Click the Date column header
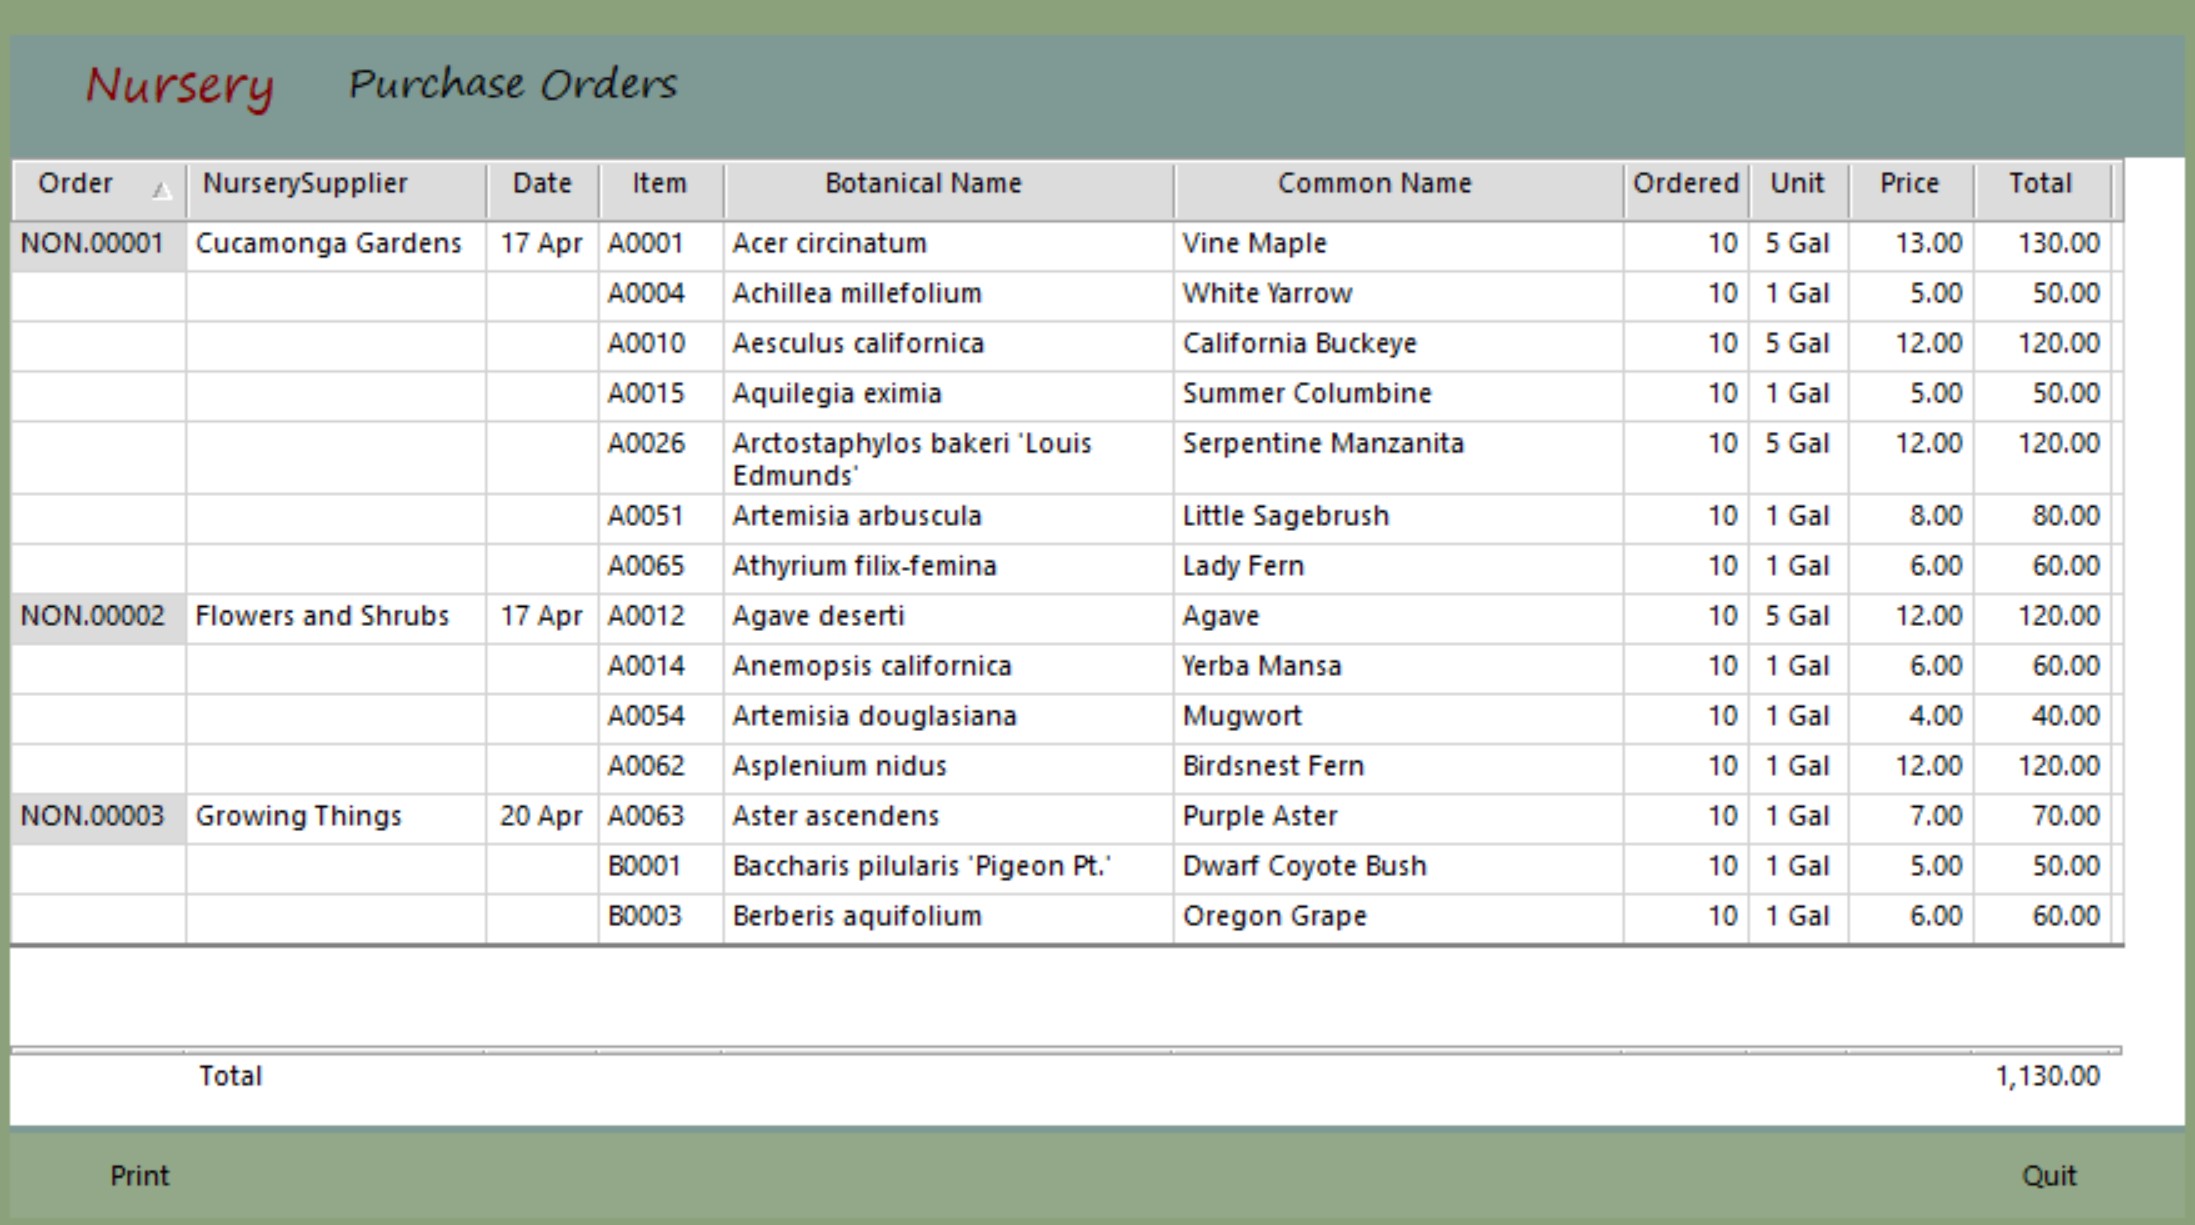 pyautogui.click(x=540, y=184)
